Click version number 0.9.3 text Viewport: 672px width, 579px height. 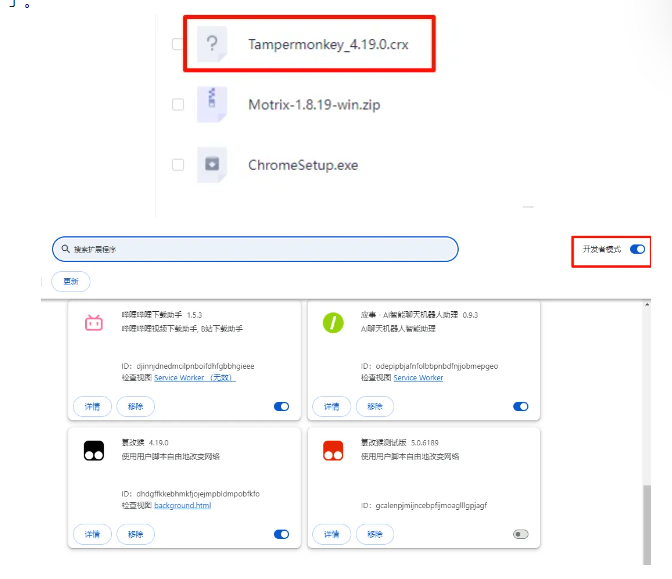tap(470, 315)
